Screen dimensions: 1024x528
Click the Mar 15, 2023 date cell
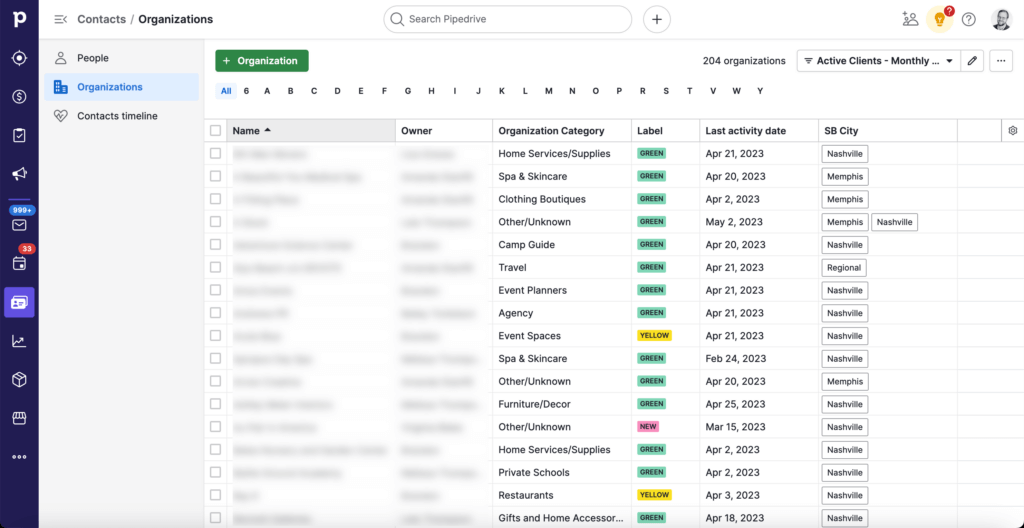(x=759, y=427)
